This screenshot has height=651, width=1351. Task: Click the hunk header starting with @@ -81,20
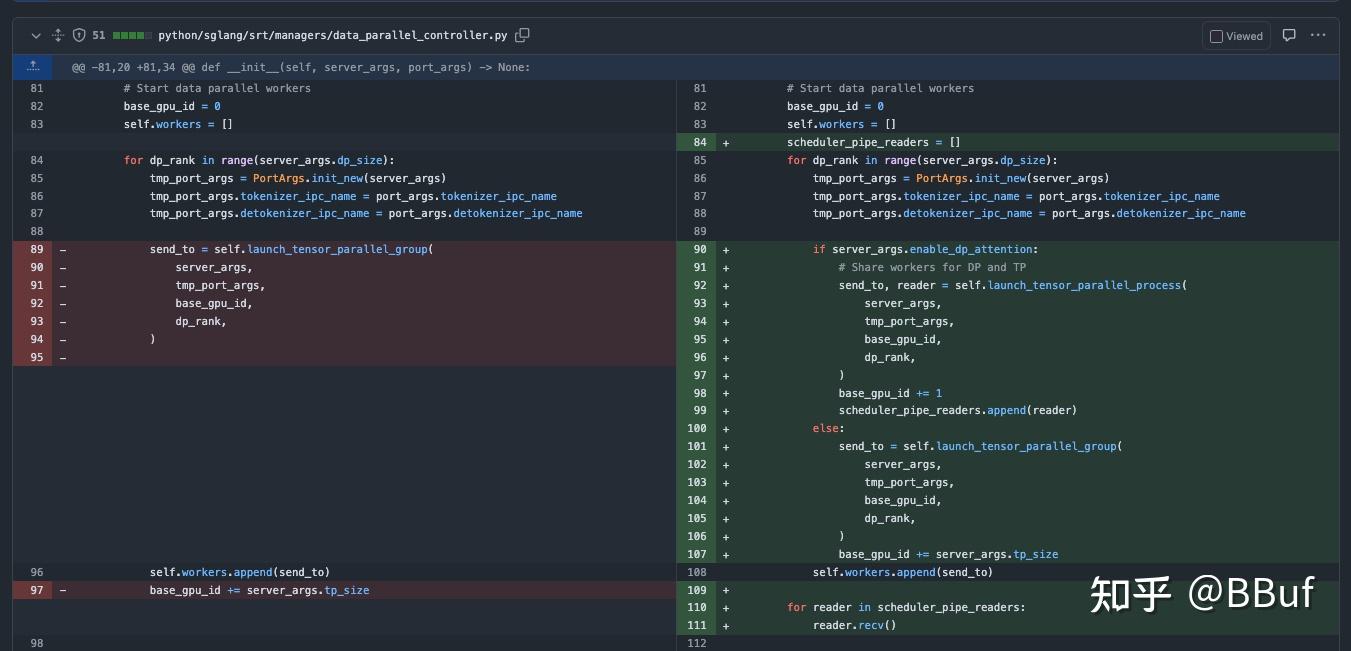300,68
